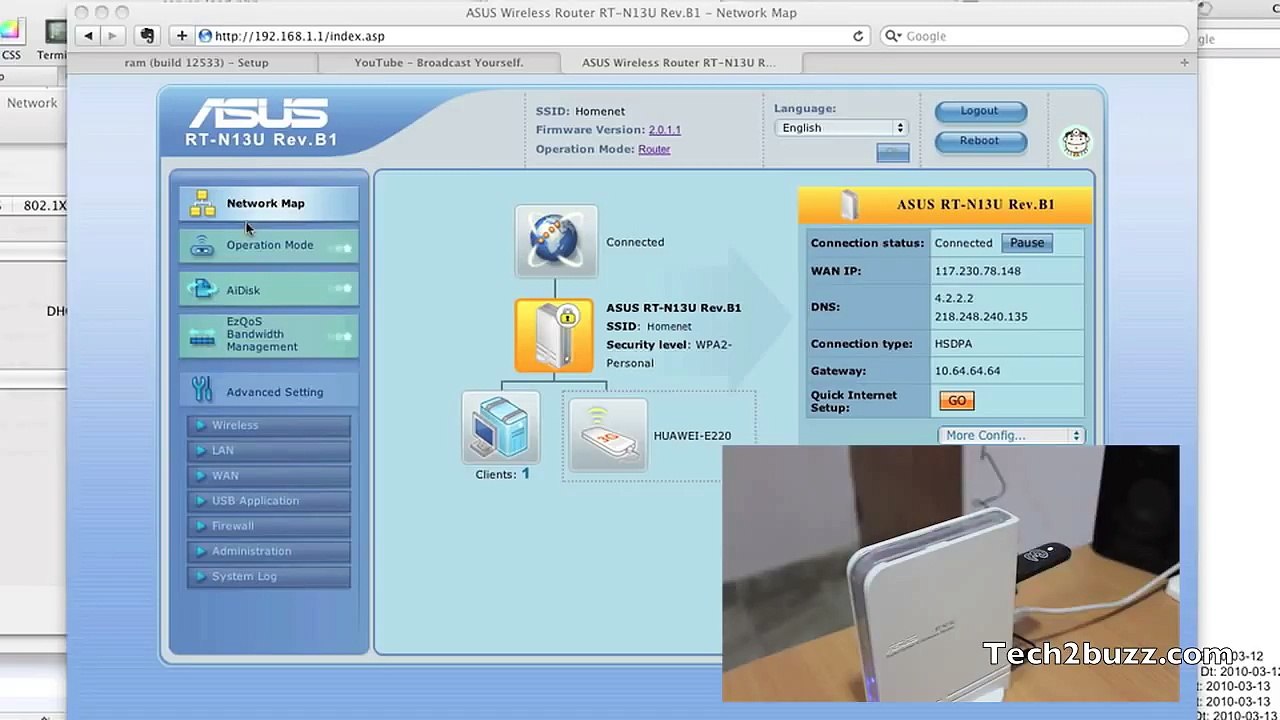Select the Internet globe icon in network map
Image resolution: width=1280 pixels, height=720 pixels.
(x=556, y=241)
